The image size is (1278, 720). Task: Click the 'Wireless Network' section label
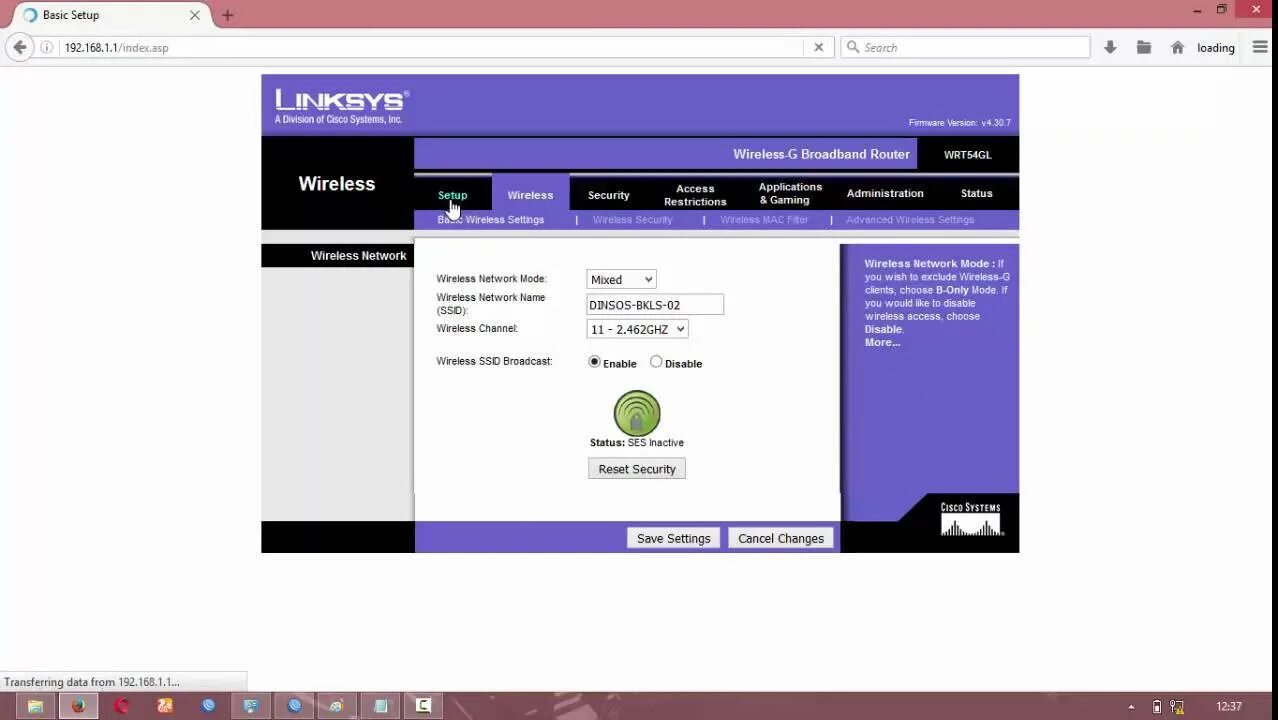tap(358, 256)
